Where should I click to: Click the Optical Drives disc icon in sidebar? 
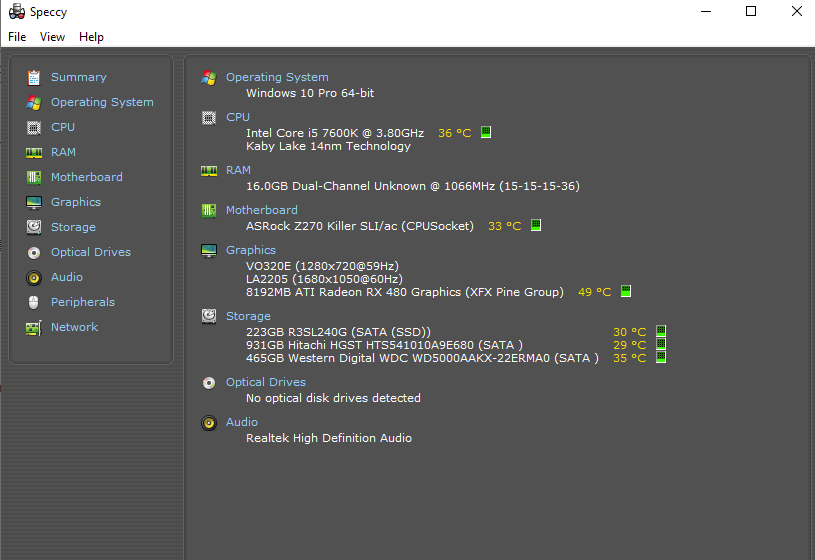pyautogui.click(x=34, y=253)
